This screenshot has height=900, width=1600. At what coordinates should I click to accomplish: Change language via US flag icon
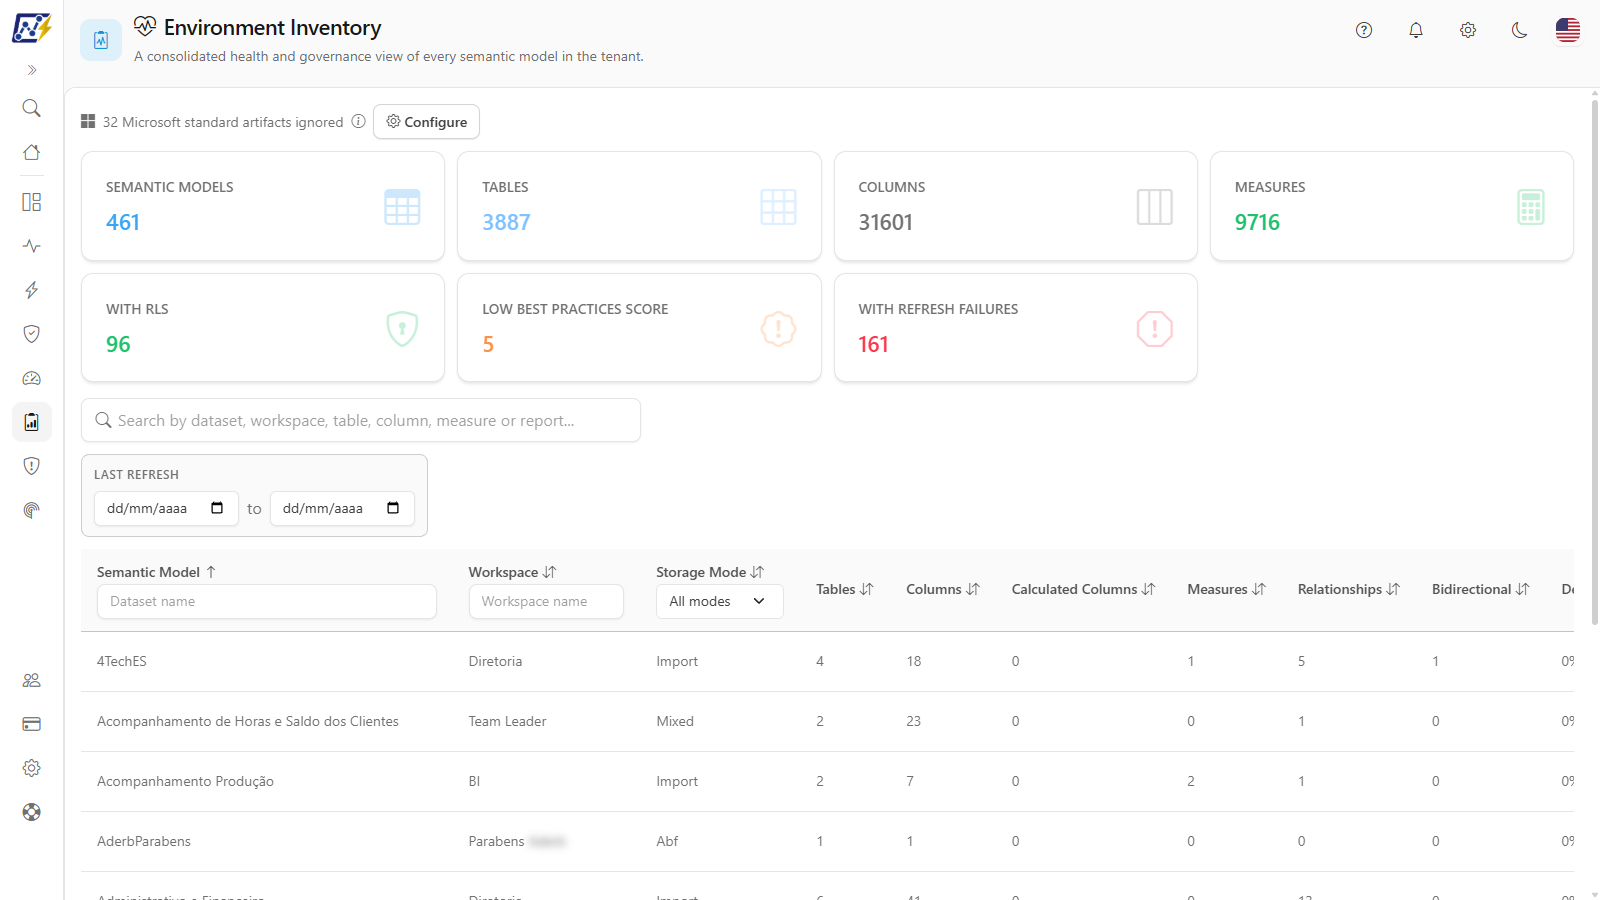(1568, 30)
